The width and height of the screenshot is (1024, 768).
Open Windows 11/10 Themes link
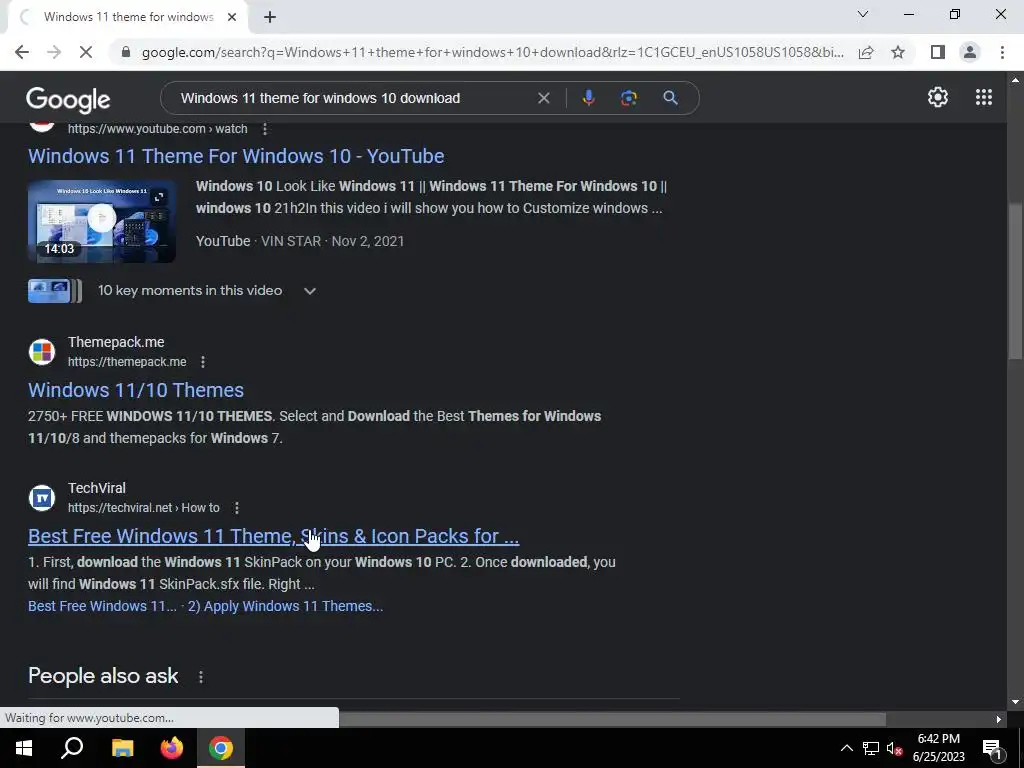click(x=136, y=390)
